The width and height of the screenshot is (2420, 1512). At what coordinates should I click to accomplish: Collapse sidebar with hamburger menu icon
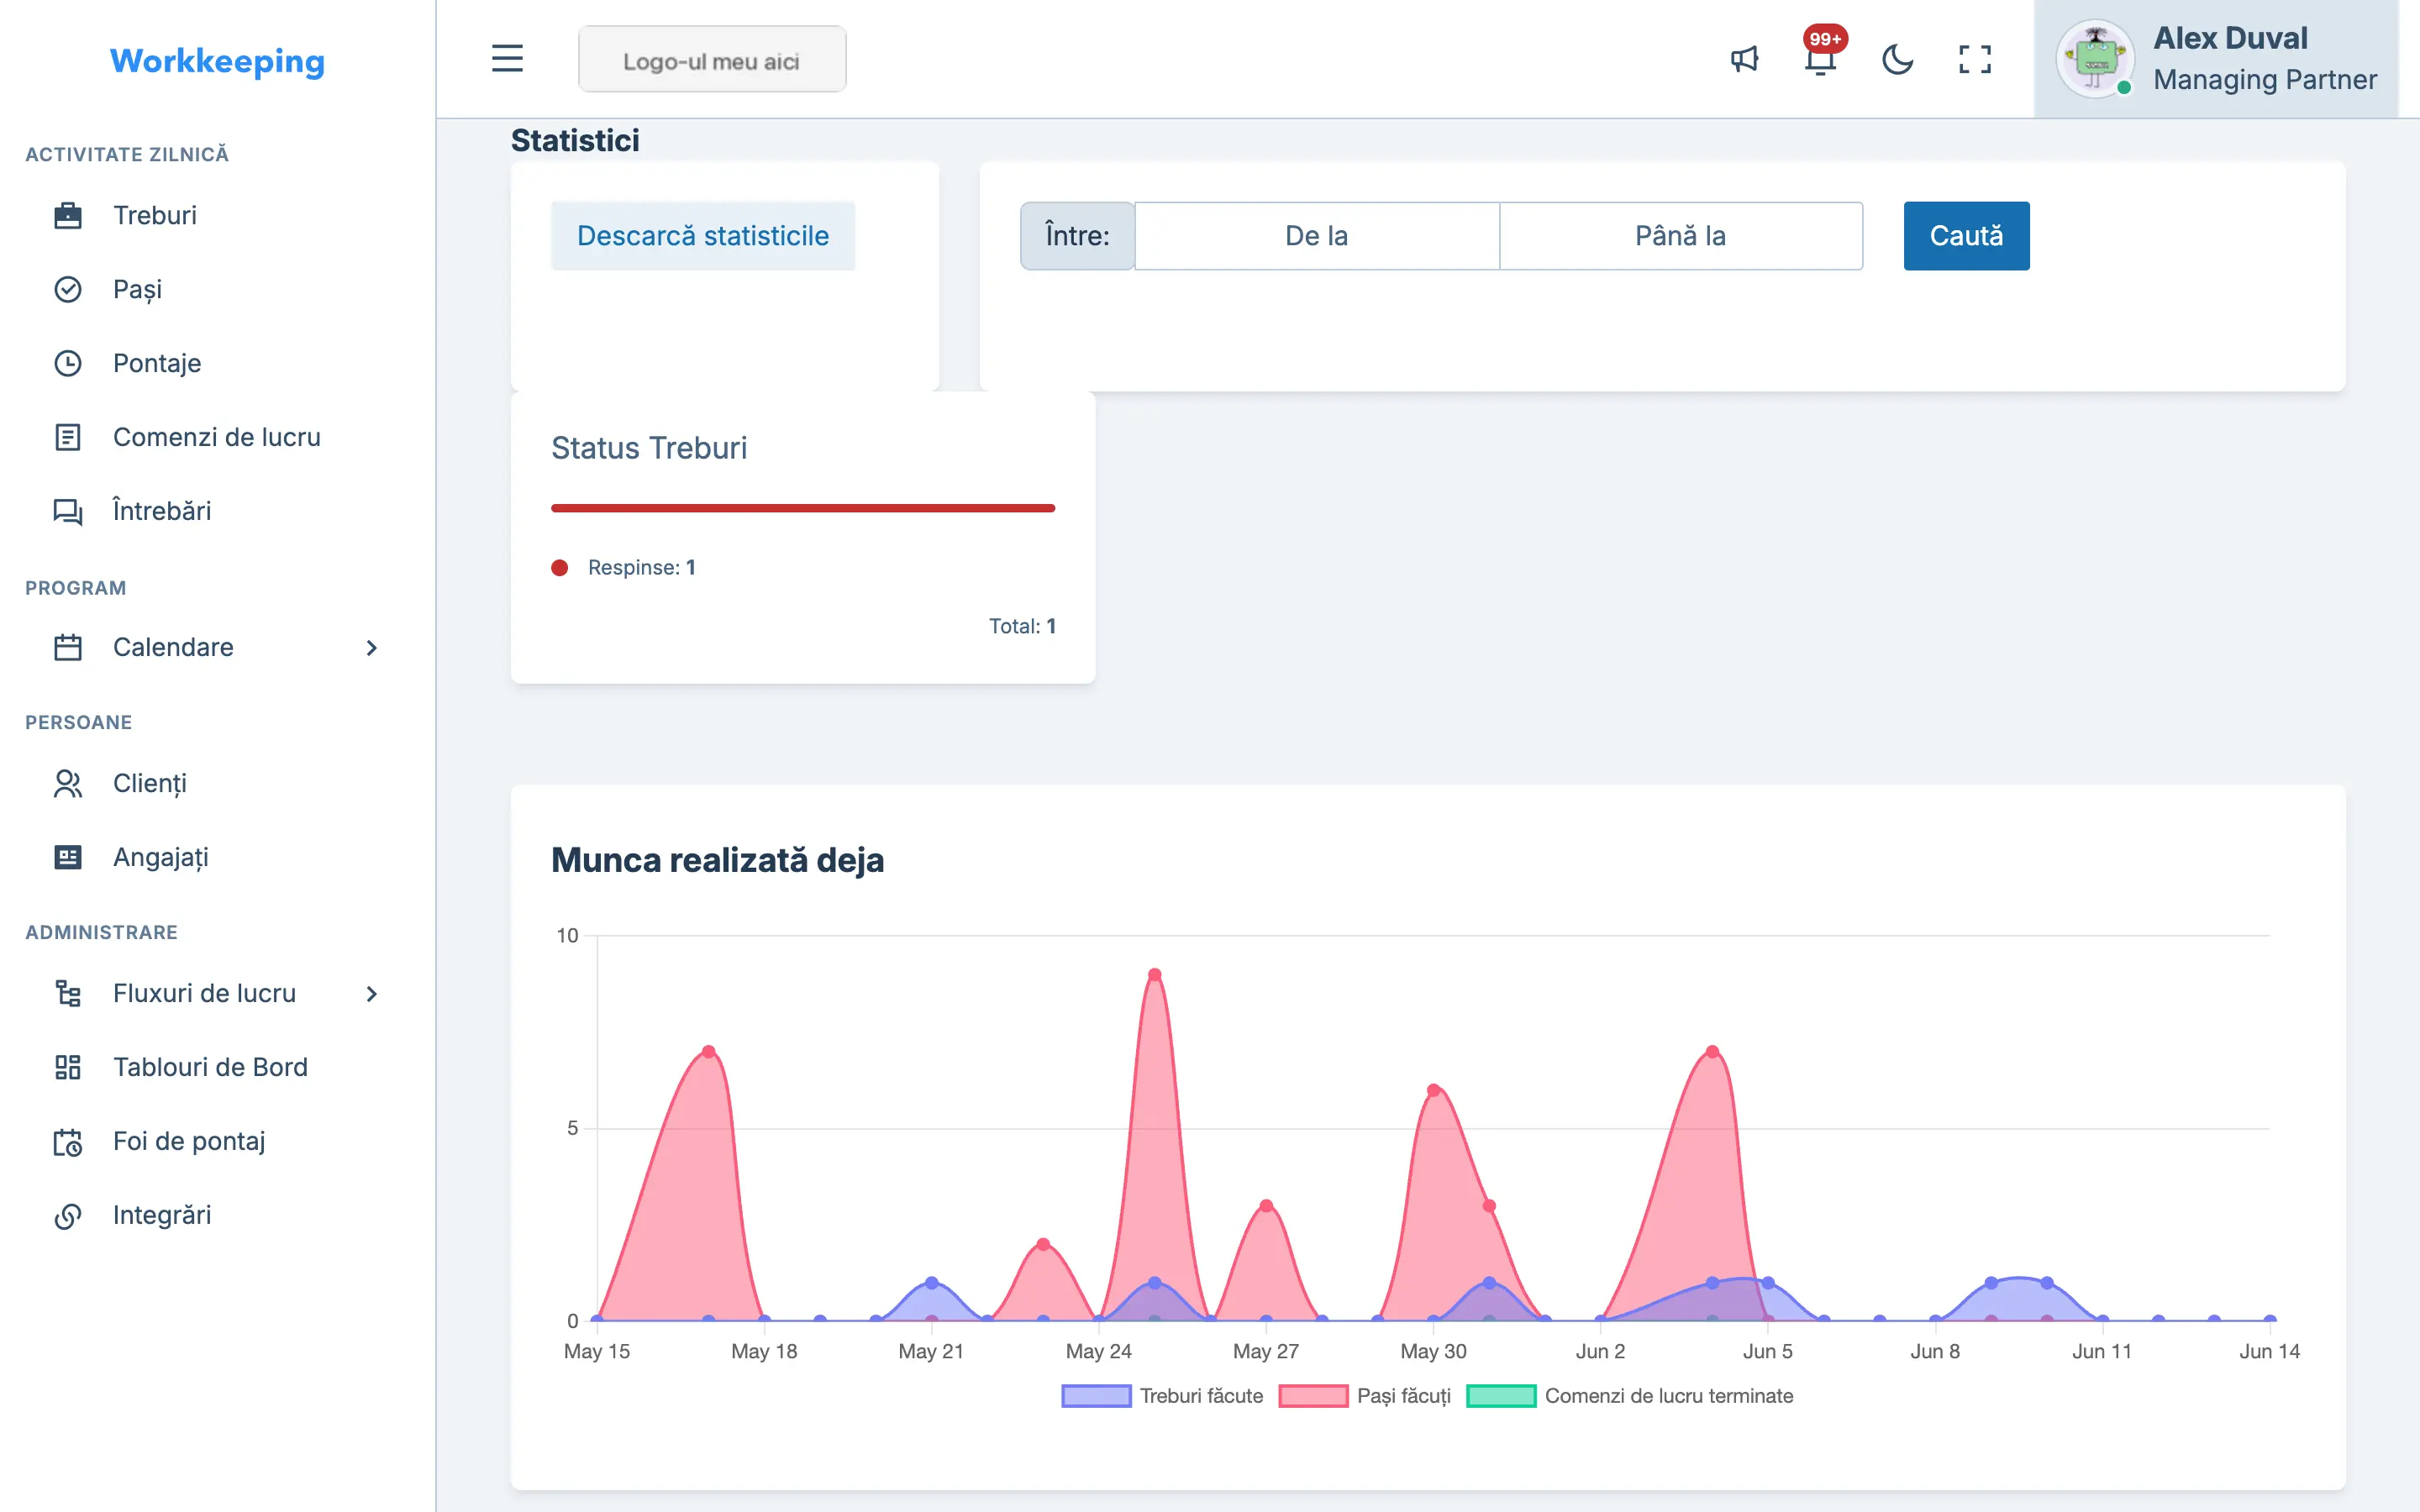[508, 58]
